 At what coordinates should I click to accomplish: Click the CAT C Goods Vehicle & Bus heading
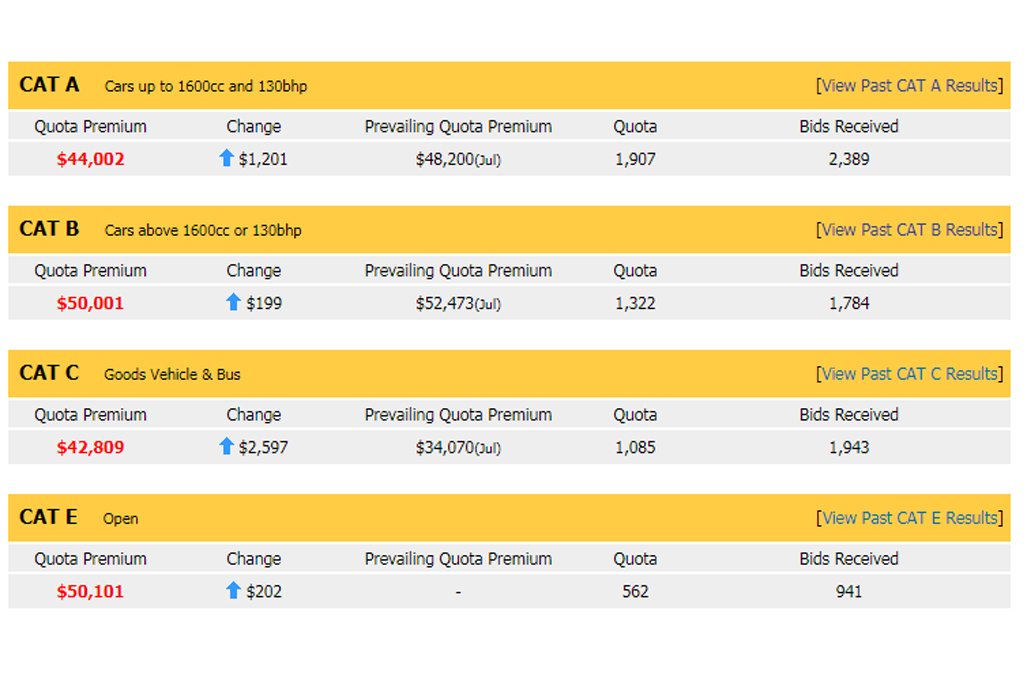(x=130, y=373)
